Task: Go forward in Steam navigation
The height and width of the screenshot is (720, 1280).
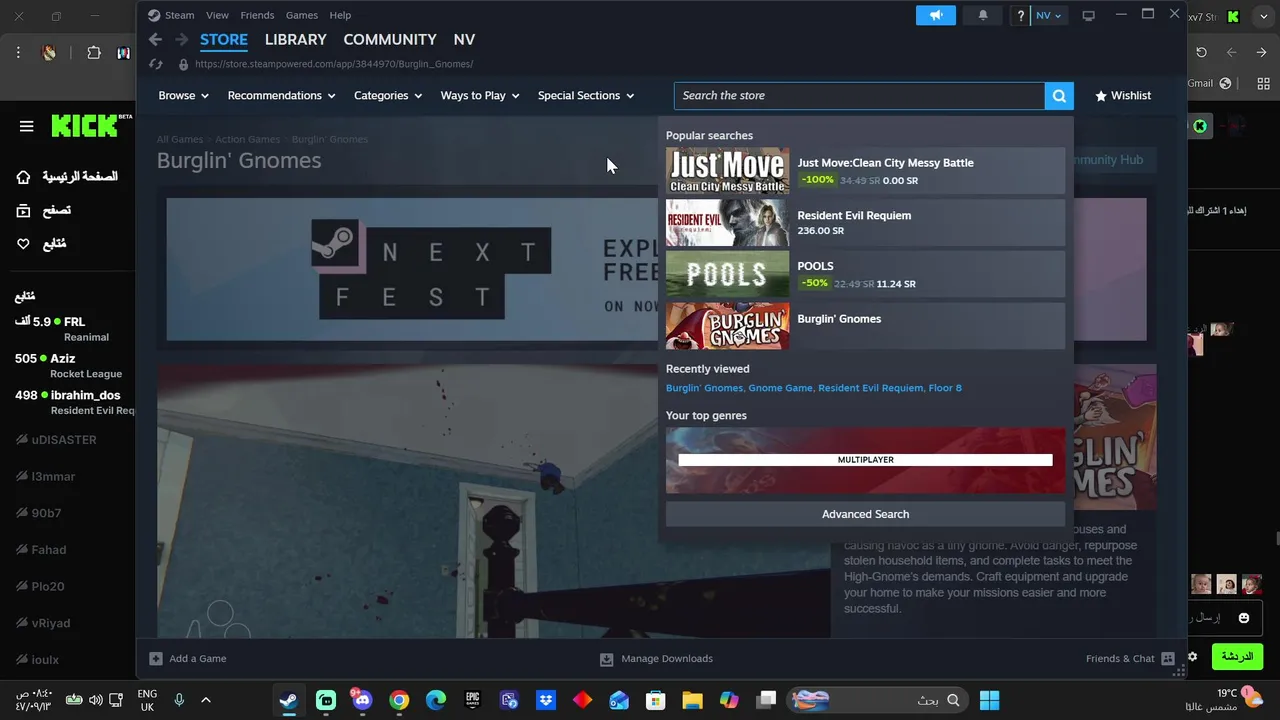Action: point(181,39)
